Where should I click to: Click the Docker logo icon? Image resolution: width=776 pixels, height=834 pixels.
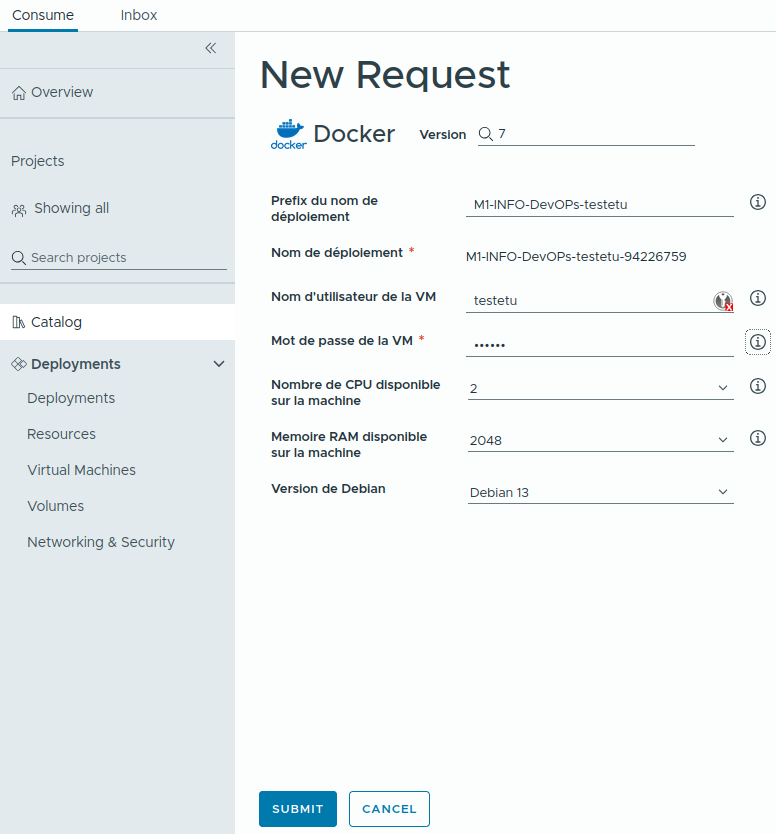pos(288,133)
